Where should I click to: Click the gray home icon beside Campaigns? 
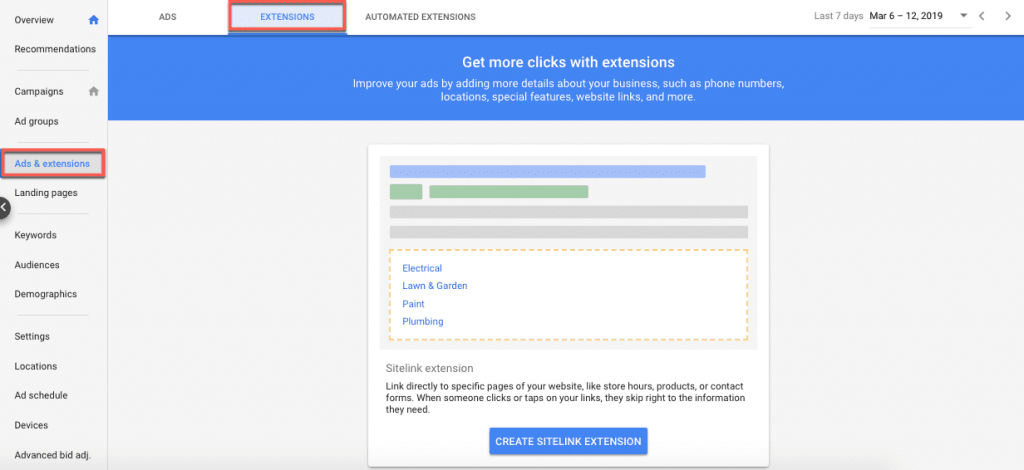pos(93,91)
